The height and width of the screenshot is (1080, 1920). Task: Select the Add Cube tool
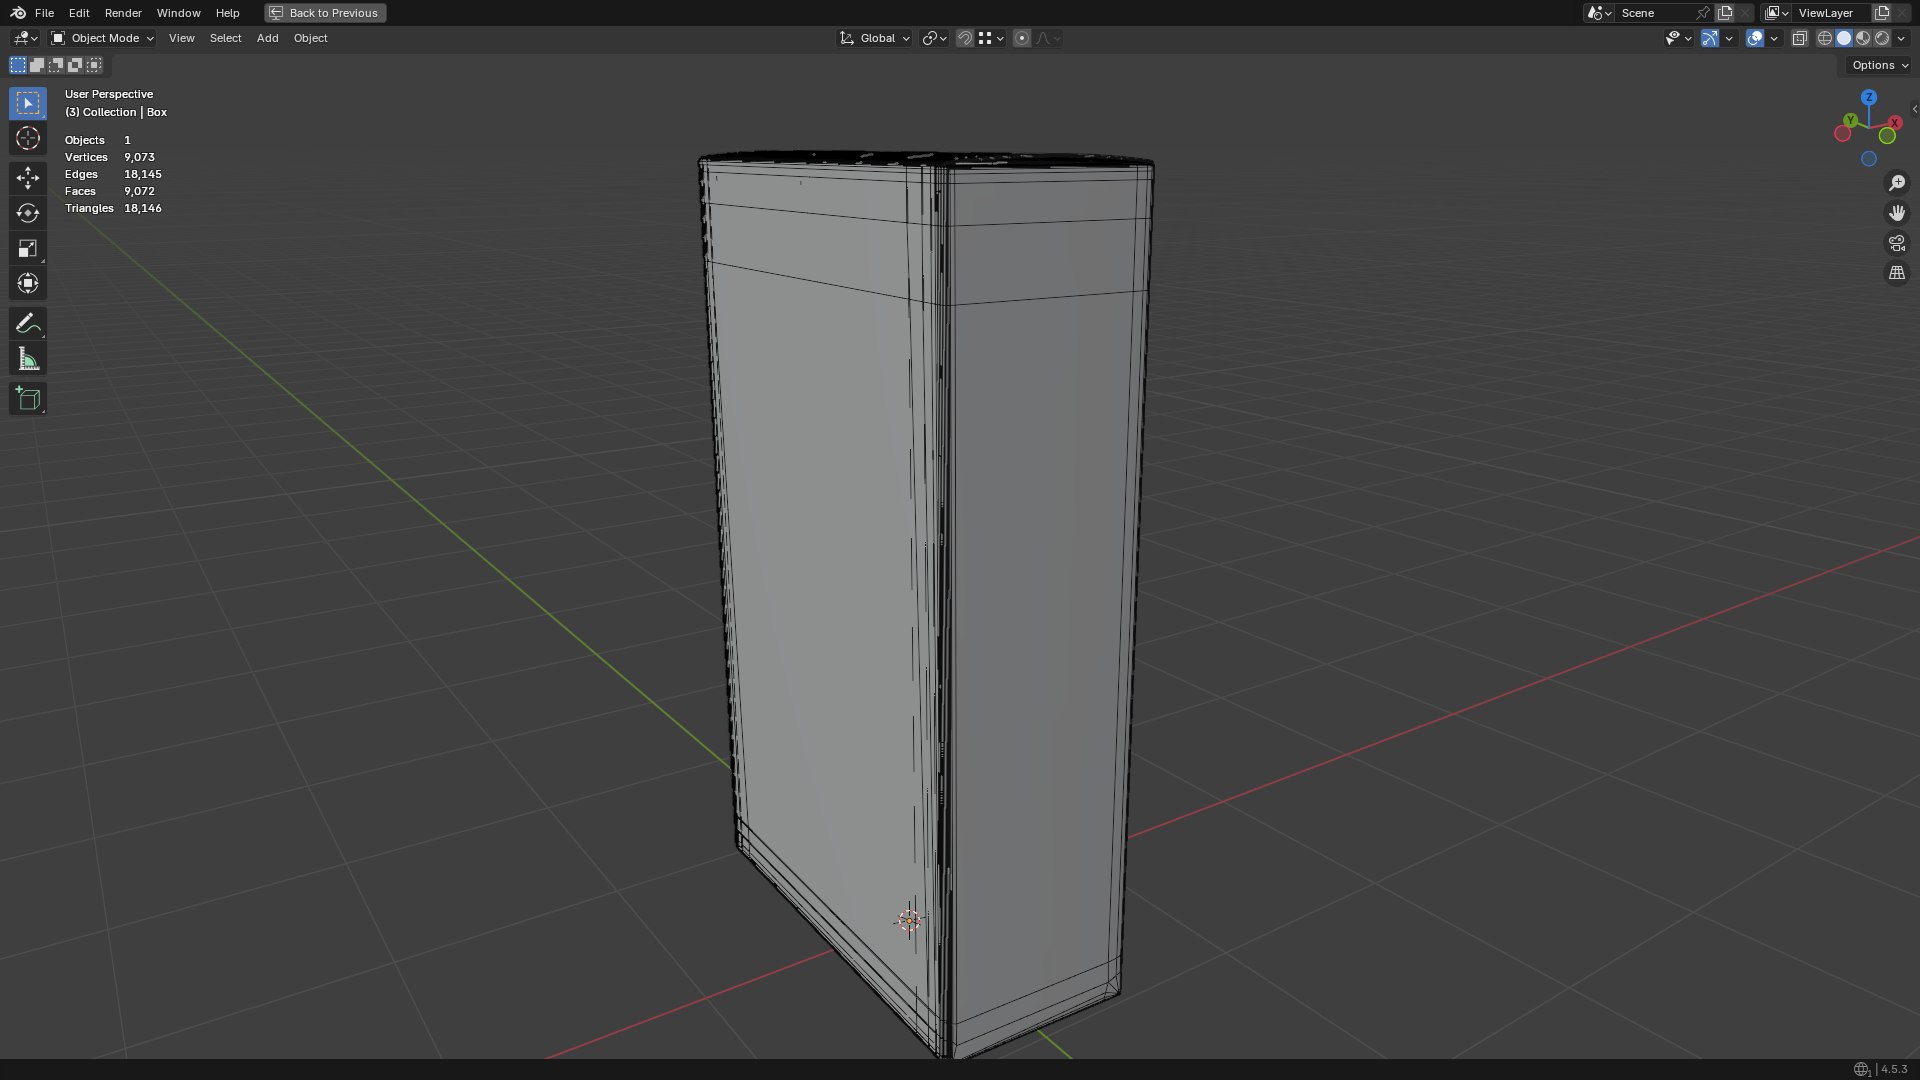tap(28, 399)
